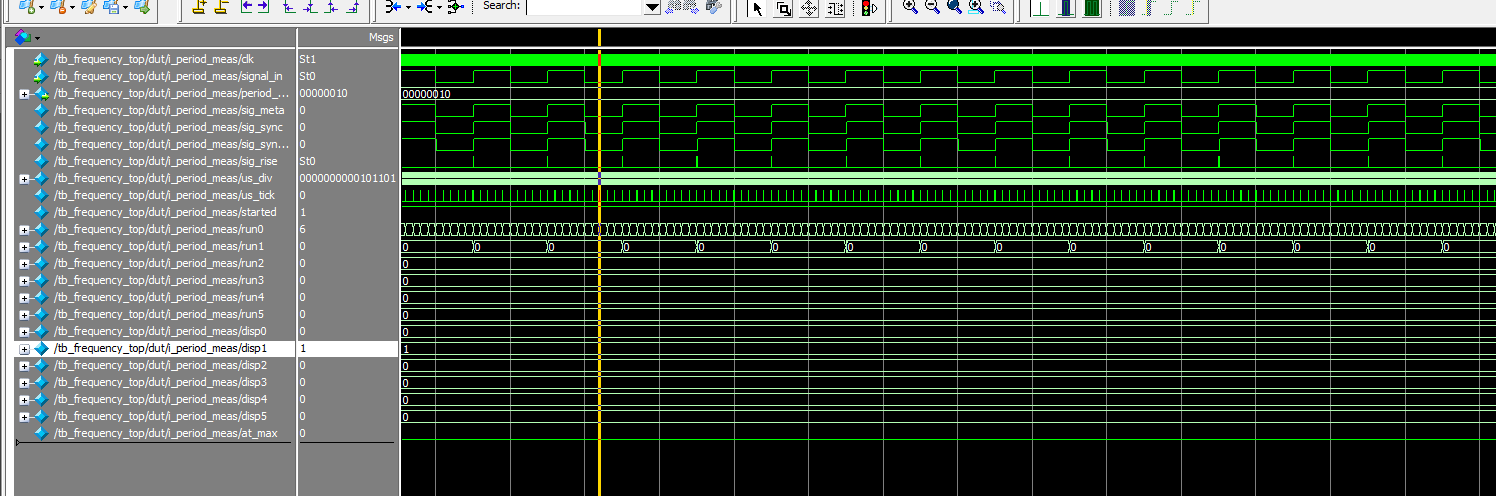Select the i_period_meas/sig_meta signal
This screenshot has width=1496, height=496.
pos(169,110)
